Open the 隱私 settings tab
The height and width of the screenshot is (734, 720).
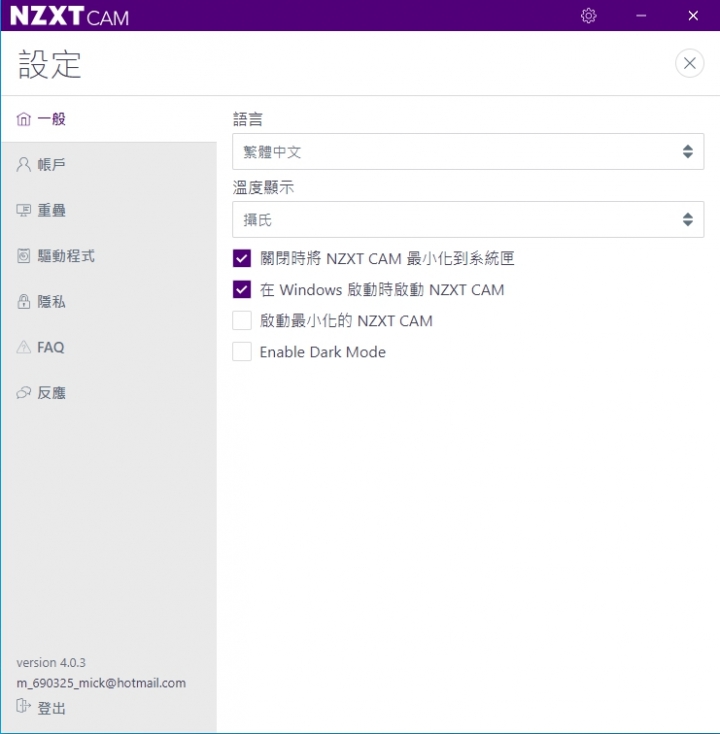tap(109, 301)
